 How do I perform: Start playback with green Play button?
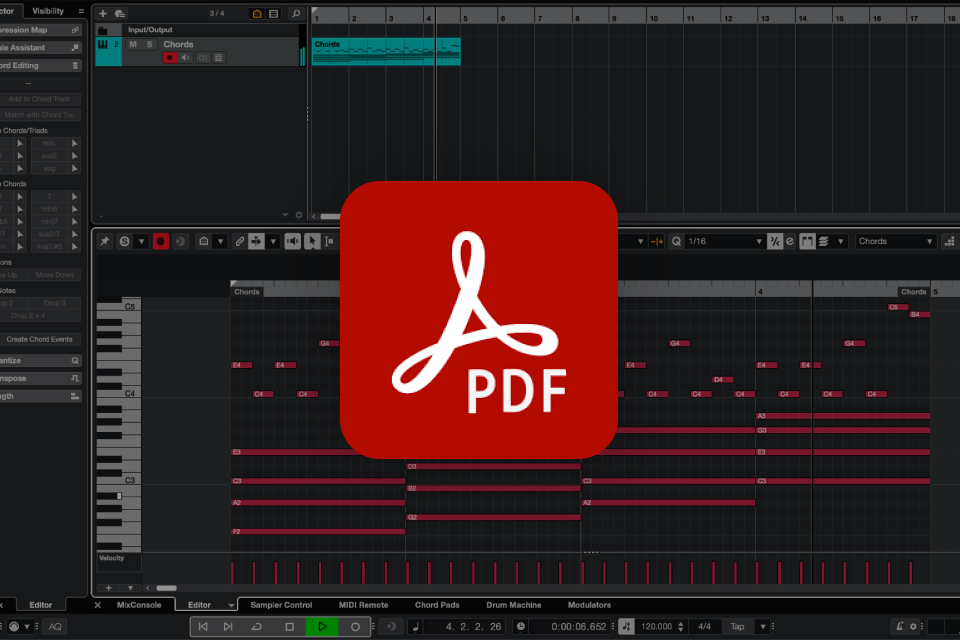[x=322, y=627]
